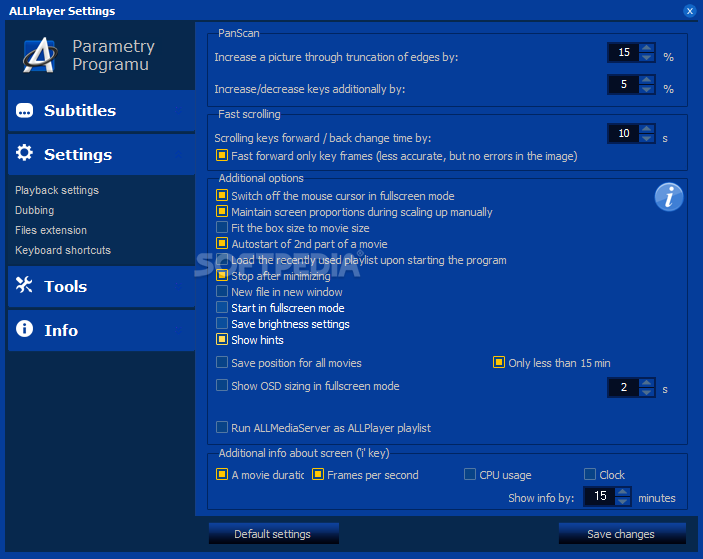Increase scrolling keys time with up arrow

(646, 129)
